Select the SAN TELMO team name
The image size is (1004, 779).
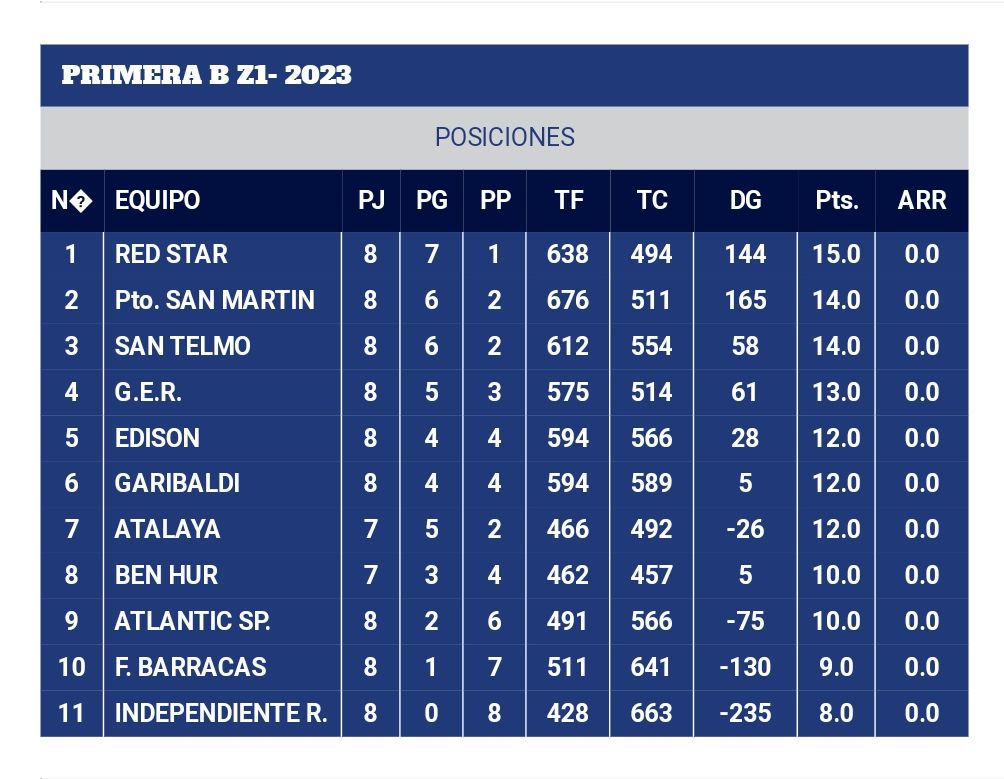tap(182, 346)
